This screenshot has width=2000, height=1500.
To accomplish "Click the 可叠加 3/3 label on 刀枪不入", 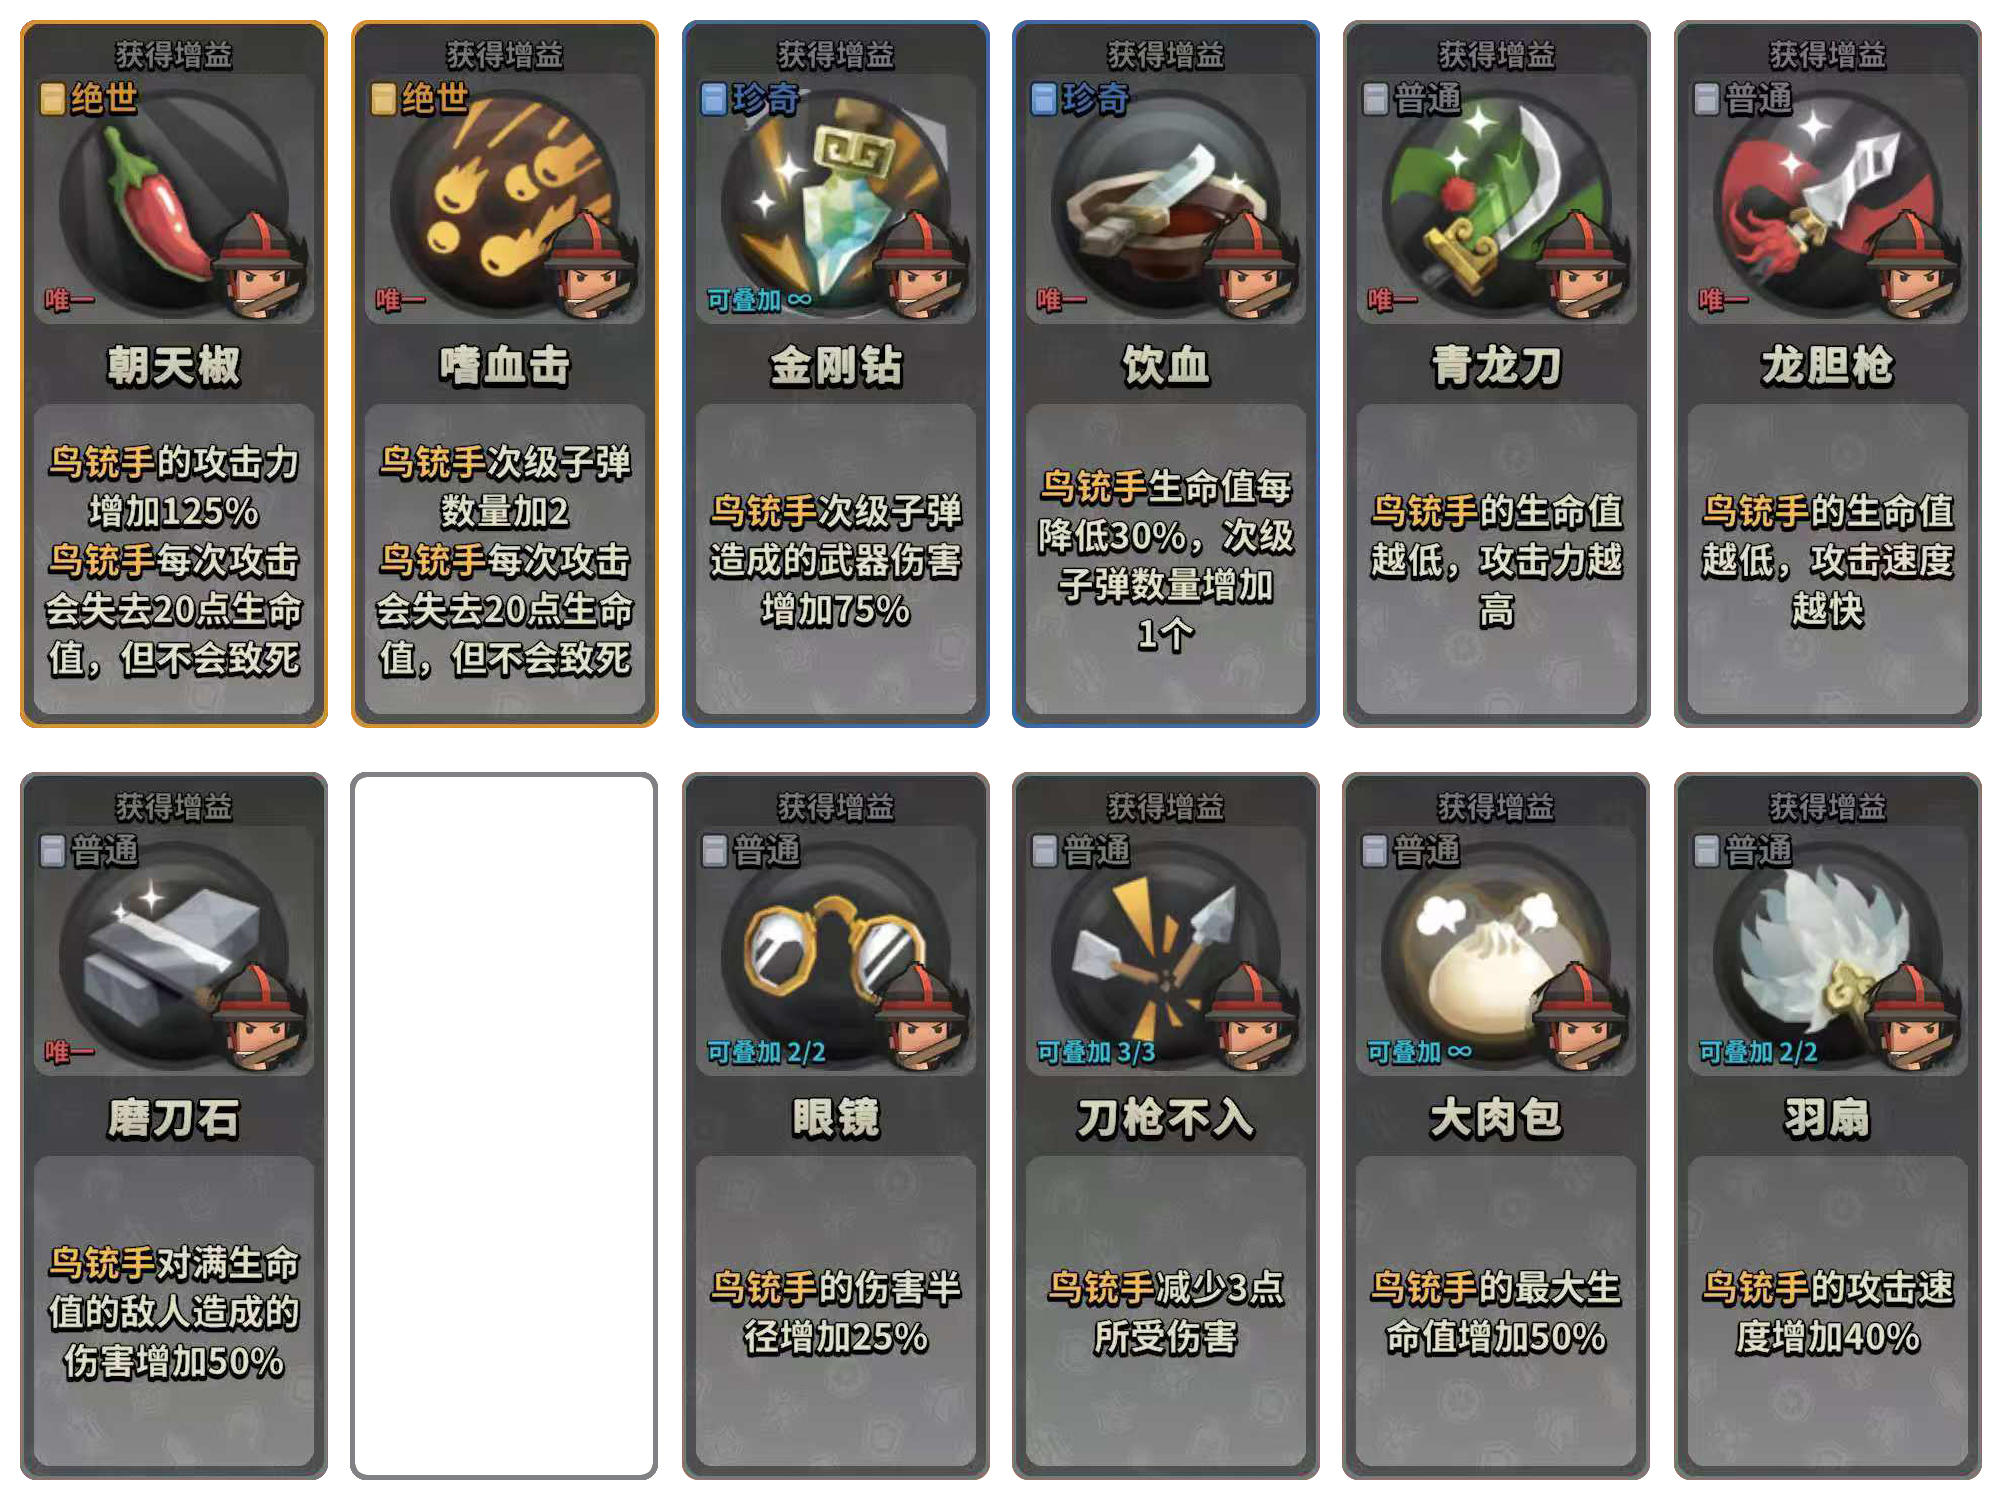I will click(x=1096, y=1051).
